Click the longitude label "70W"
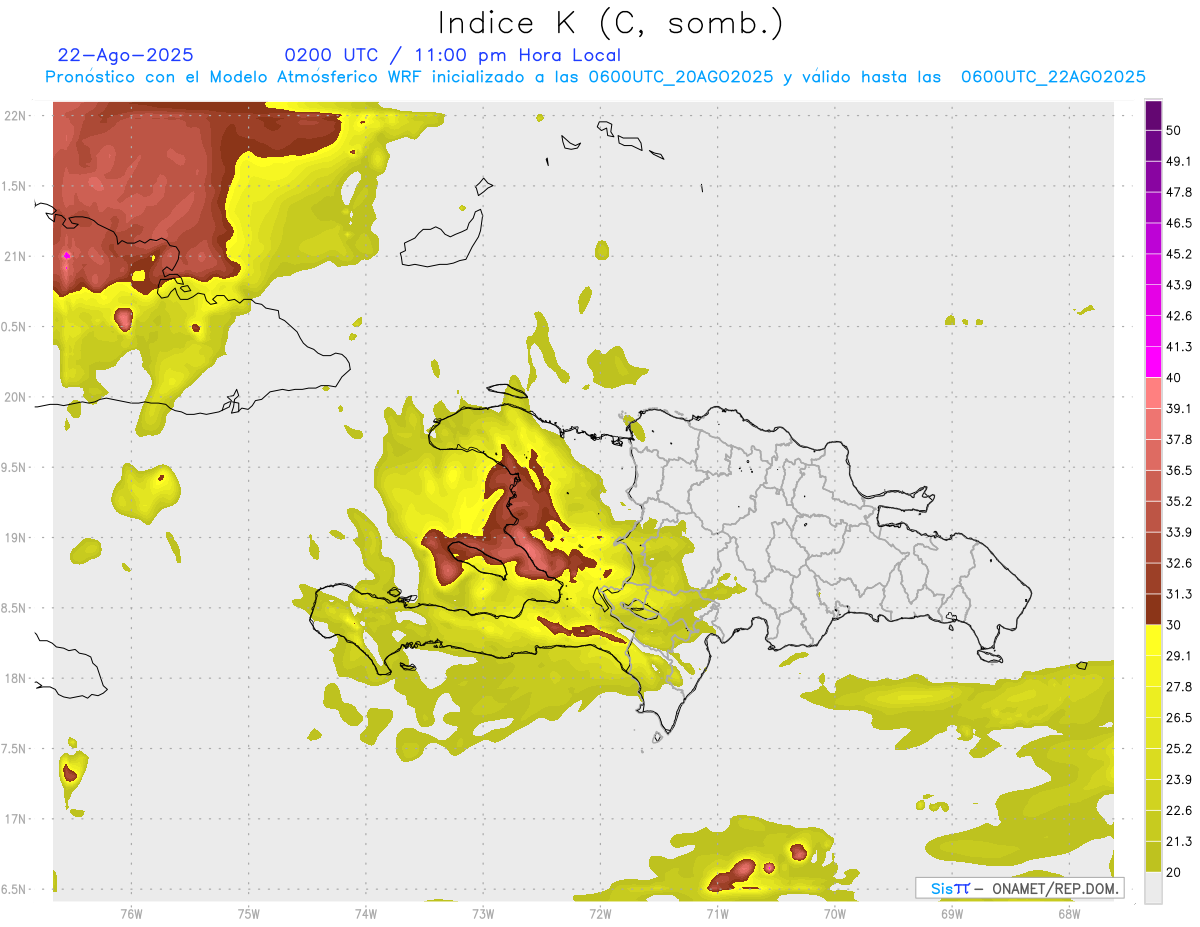 (835, 914)
